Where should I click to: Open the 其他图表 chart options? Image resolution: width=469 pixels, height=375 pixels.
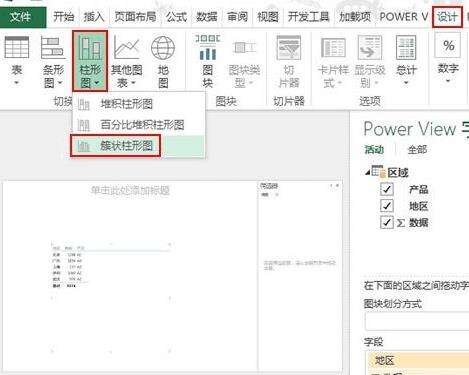point(127,61)
